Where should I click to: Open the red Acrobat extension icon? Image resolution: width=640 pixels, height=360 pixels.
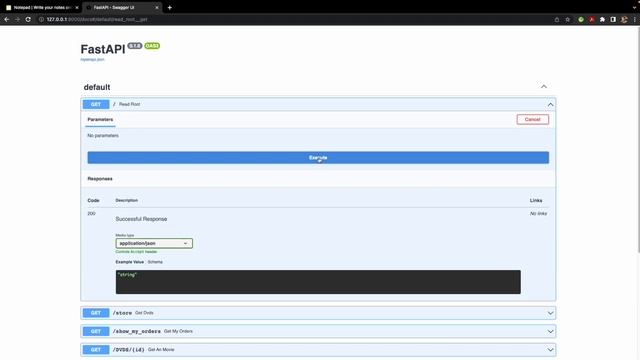coord(591,19)
